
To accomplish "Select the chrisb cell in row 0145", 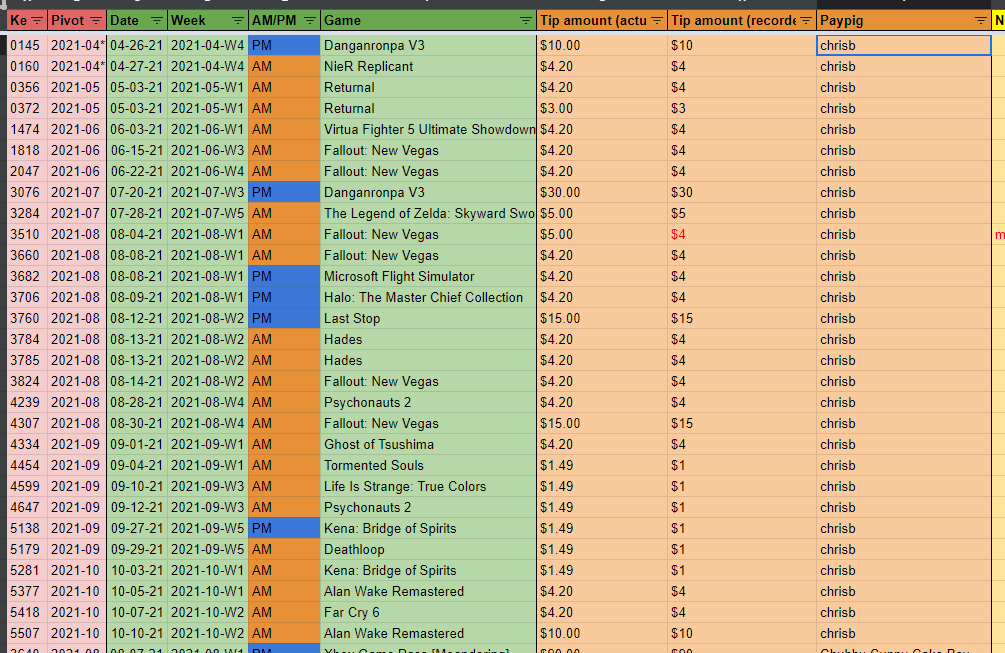I will (x=904, y=45).
